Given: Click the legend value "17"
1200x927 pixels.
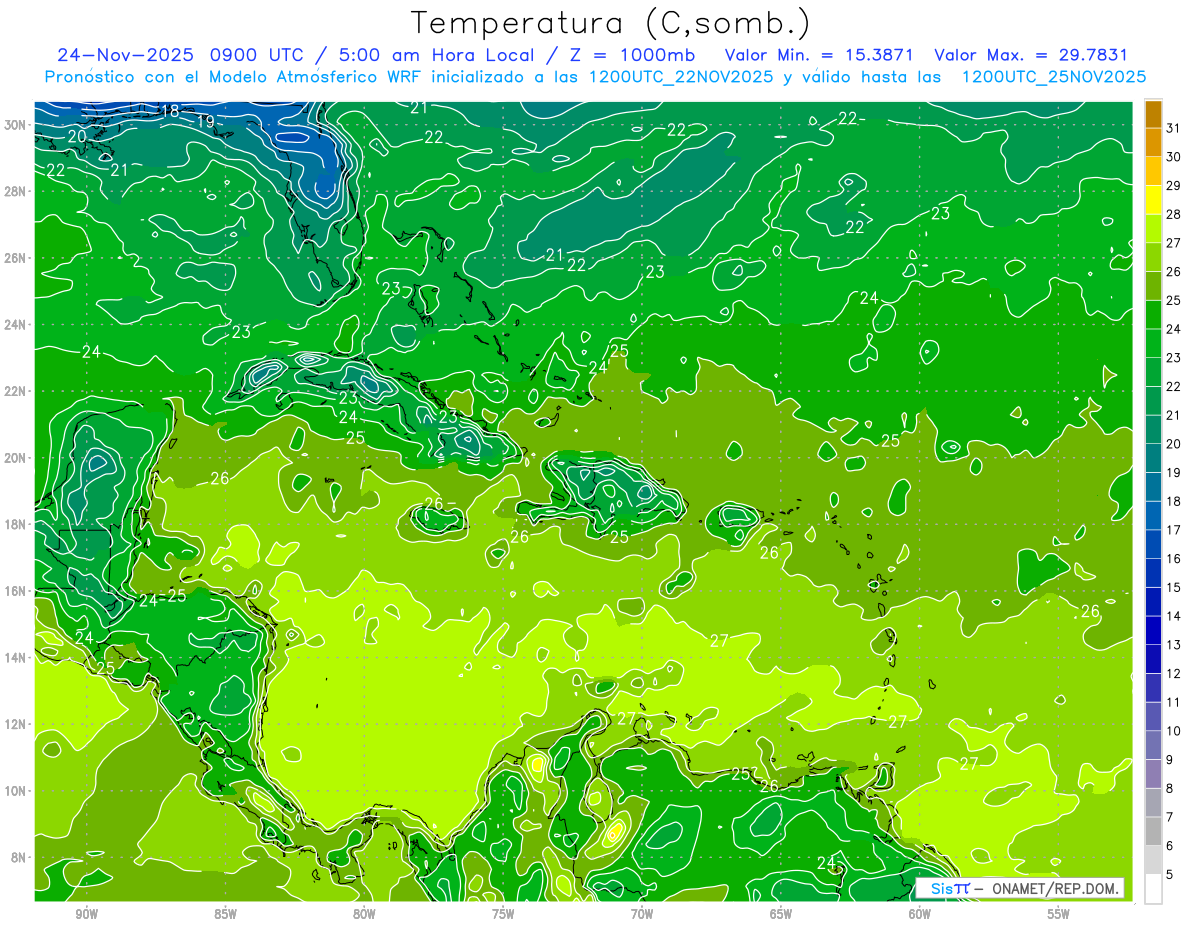Looking at the screenshot, I should click(1174, 530).
